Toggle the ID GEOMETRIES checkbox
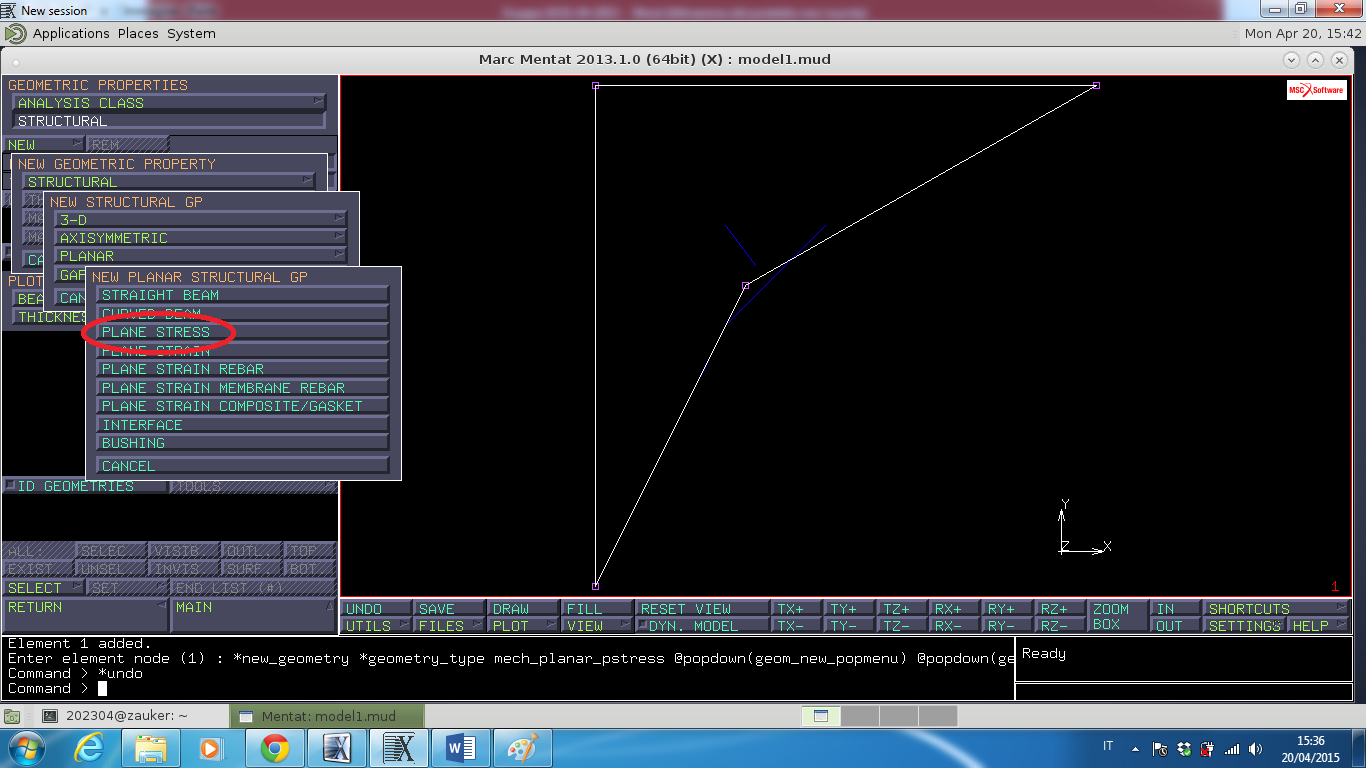The width and height of the screenshot is (1366, 768). click(9, 486)
